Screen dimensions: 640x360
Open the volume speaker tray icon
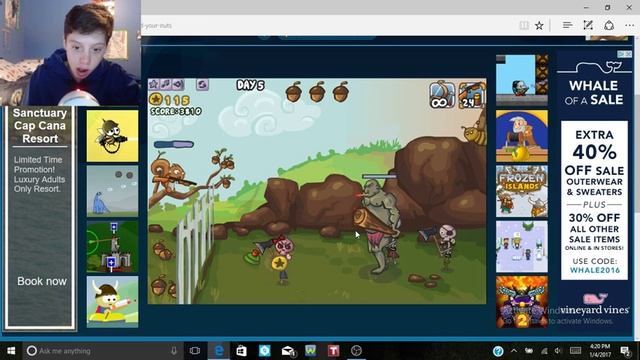coord(558,351)
